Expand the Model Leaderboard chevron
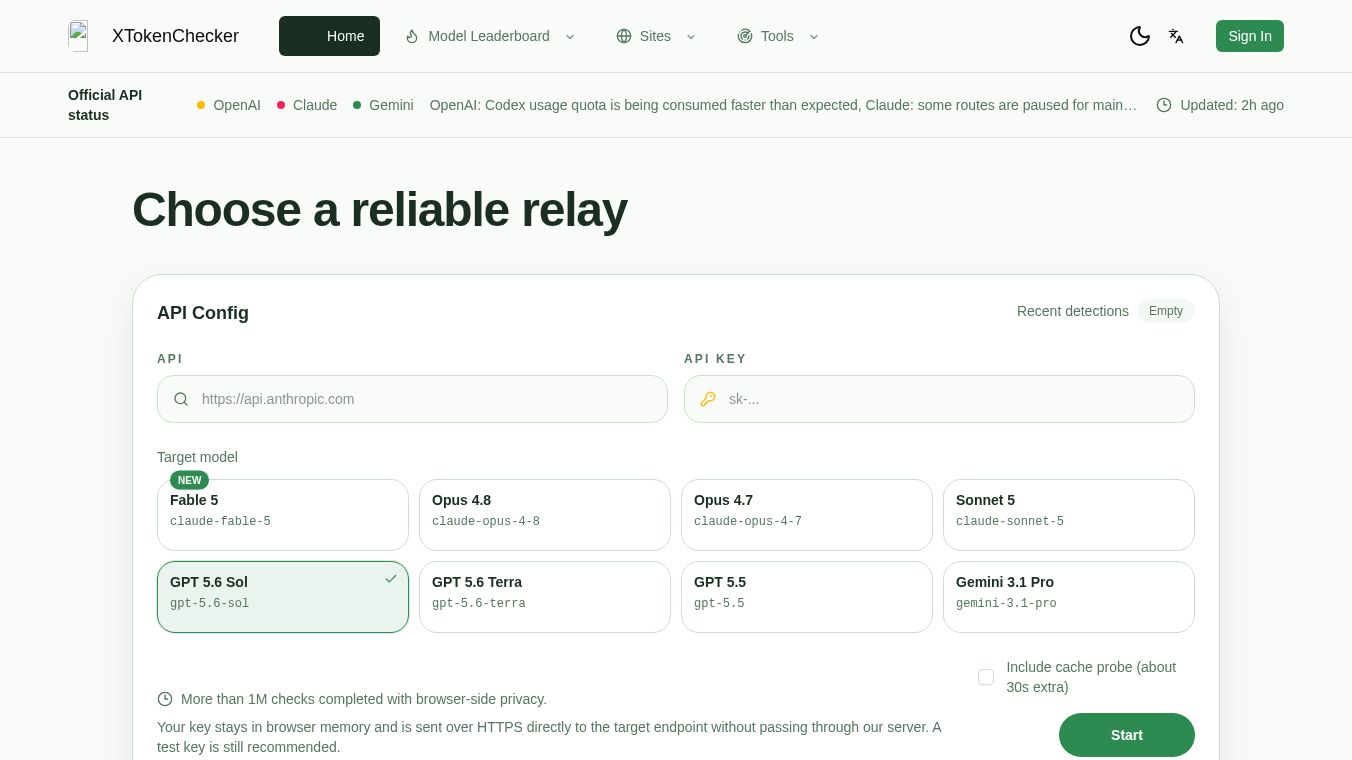The image size is (1352, 760). coord(570,36)
